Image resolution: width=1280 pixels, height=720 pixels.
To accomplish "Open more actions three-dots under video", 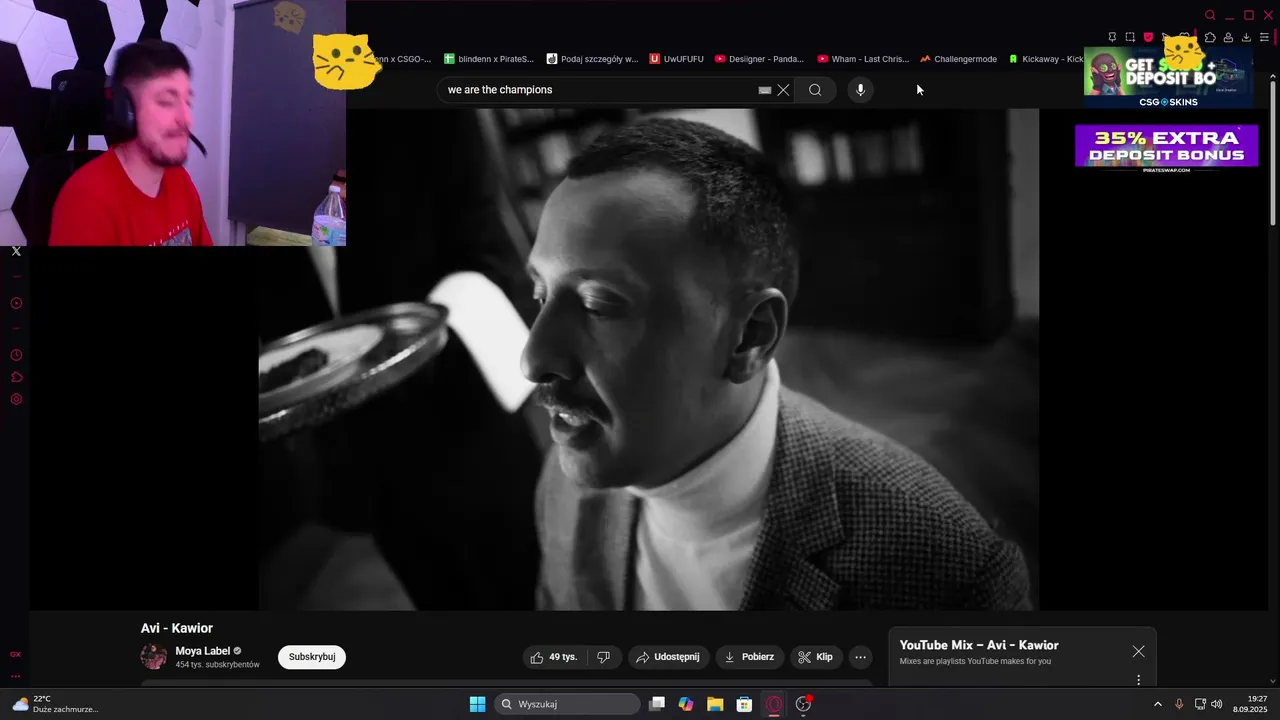I will click(x=860, y=657).
